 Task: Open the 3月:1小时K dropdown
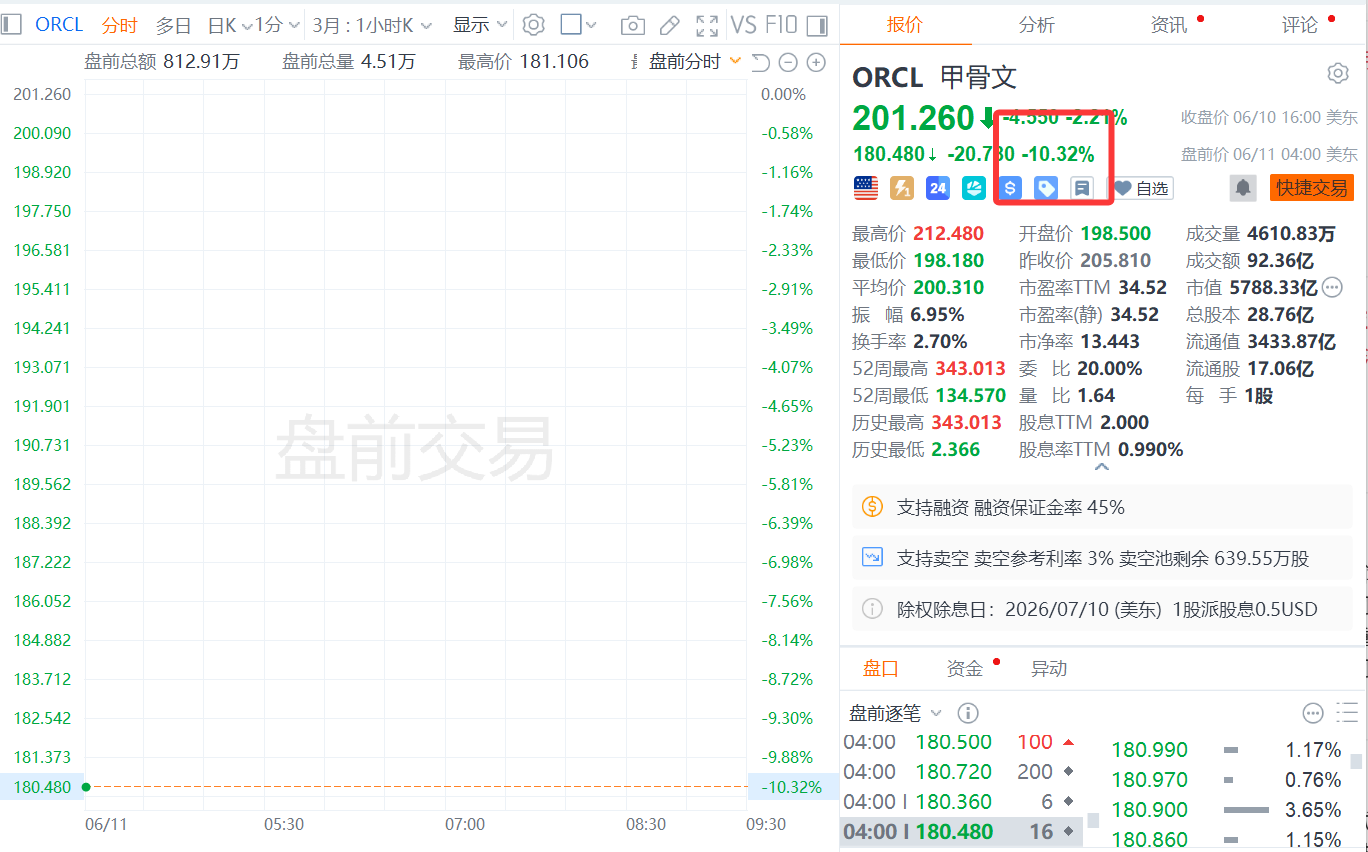tap(371, 25)
